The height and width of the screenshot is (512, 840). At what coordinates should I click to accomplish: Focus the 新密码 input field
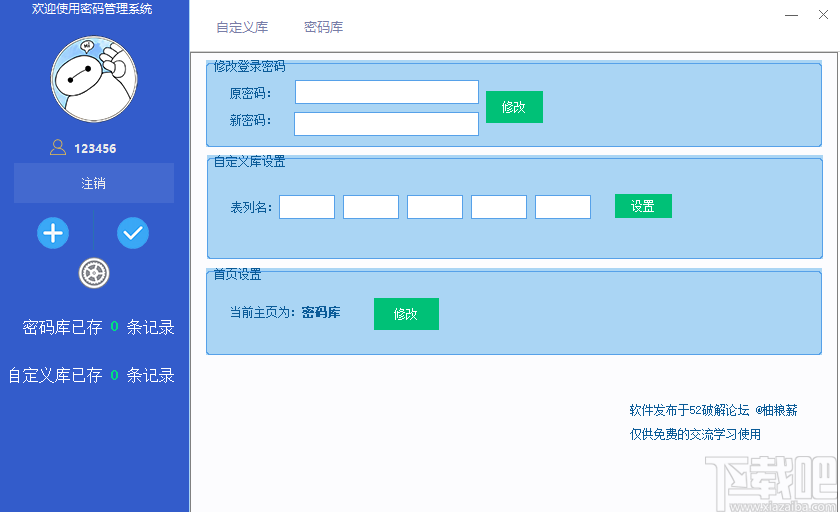(386, 124)
